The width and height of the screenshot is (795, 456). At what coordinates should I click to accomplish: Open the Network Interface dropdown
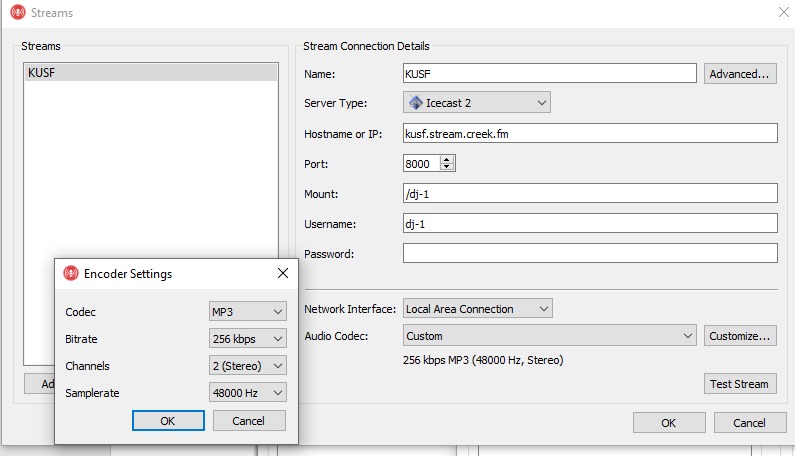478,308
